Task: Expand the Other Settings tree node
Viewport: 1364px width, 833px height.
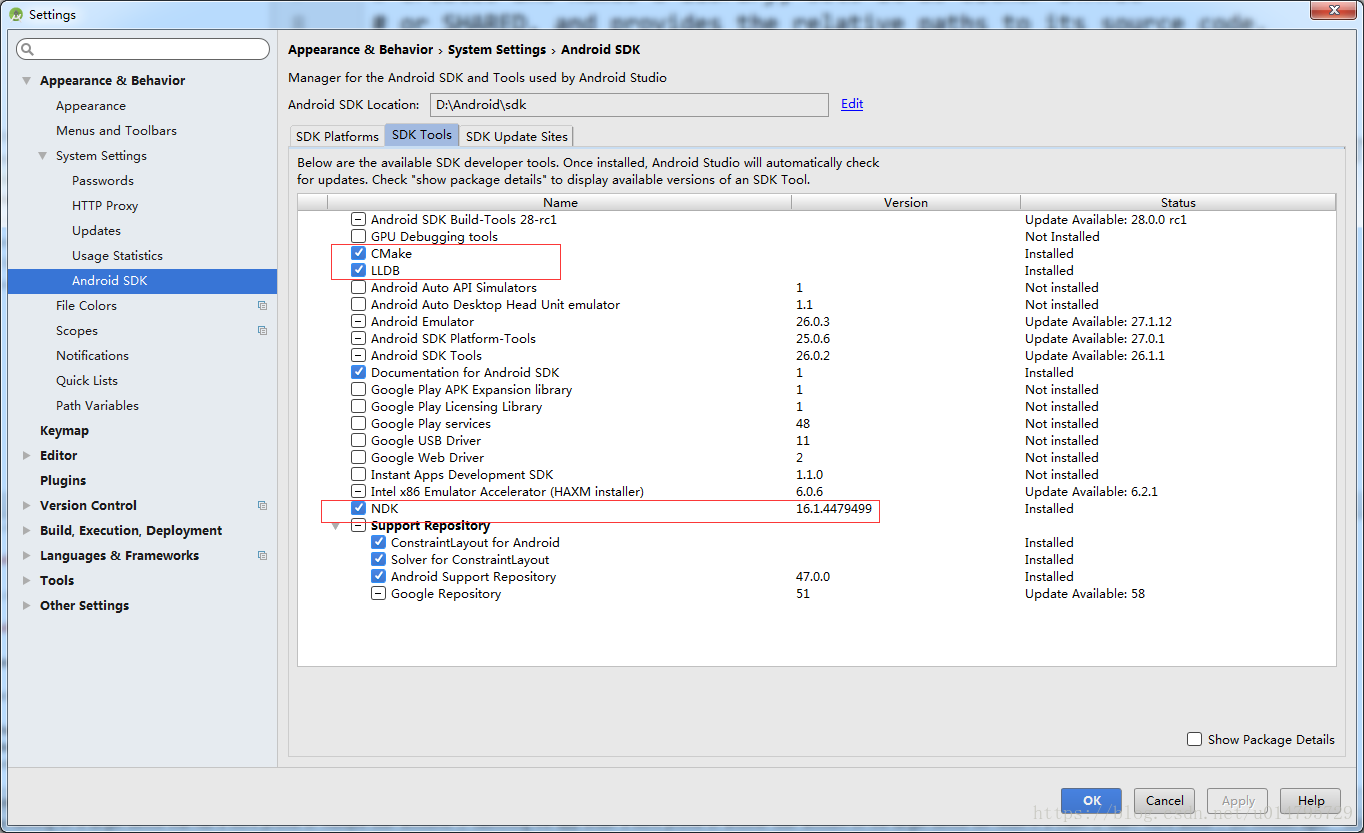Action: [27, 606]
